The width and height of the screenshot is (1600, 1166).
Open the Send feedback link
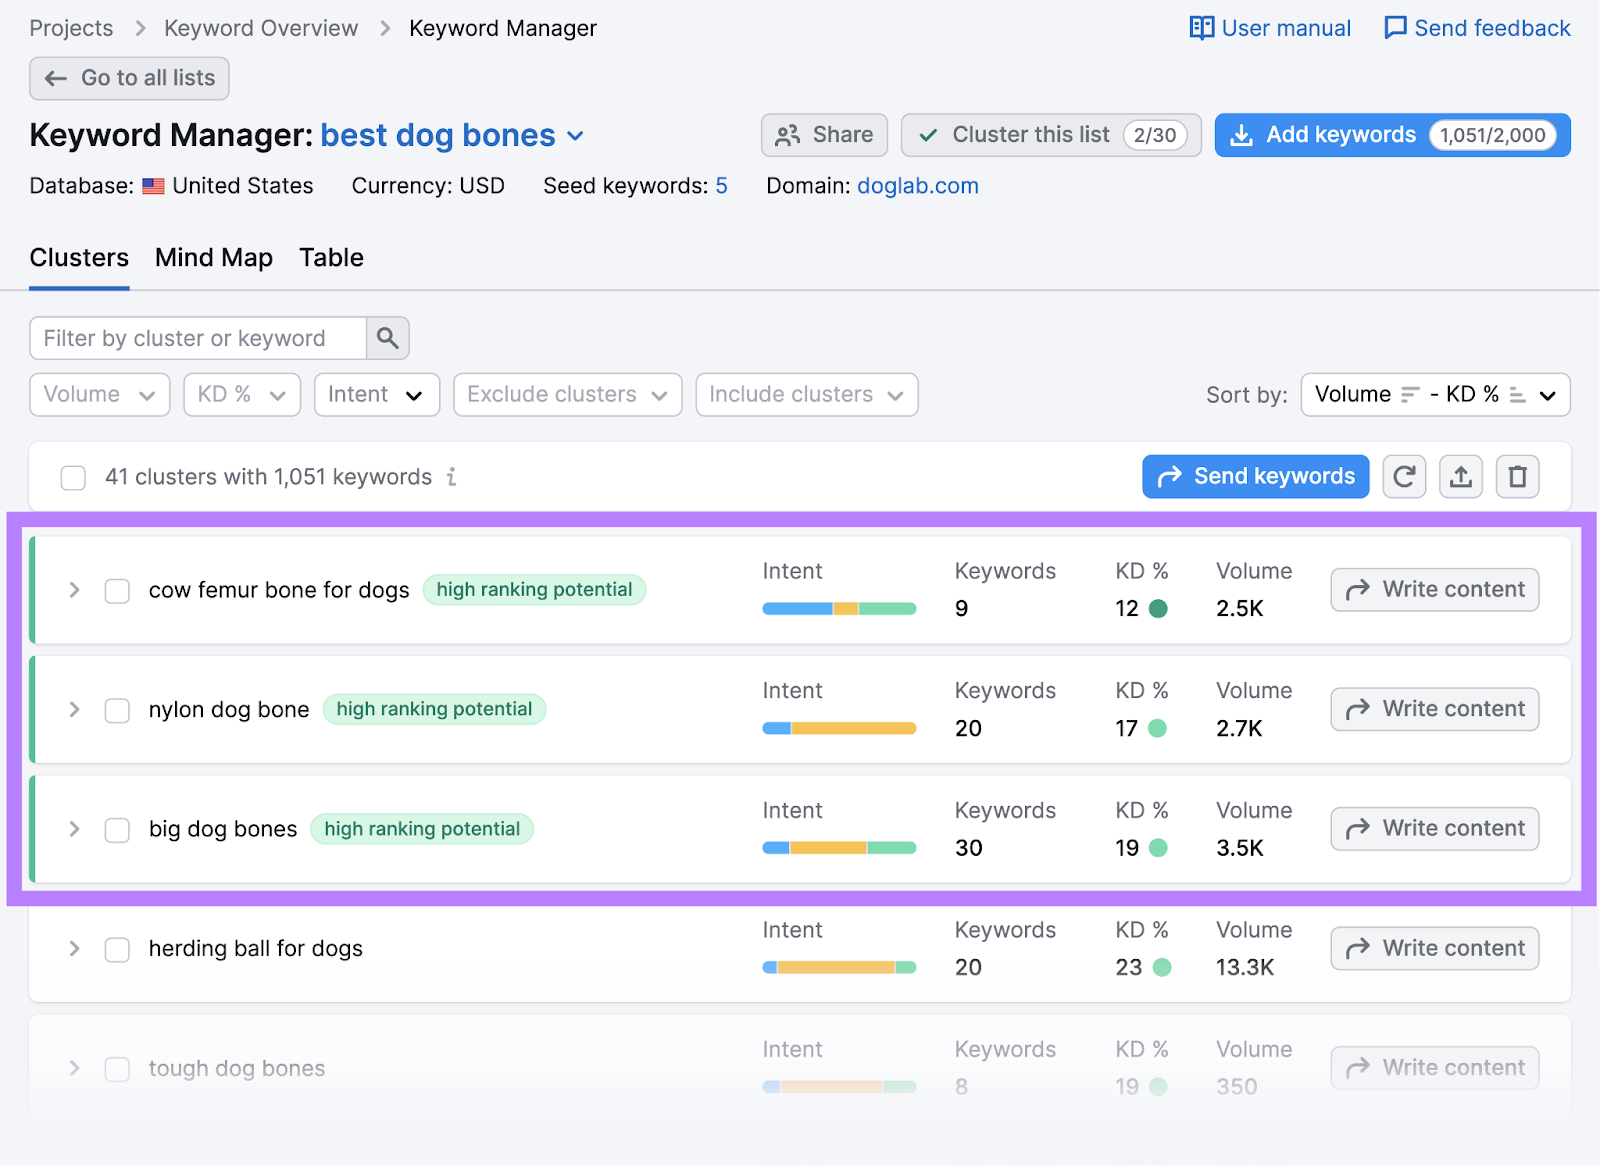[x=1477, y=28]
